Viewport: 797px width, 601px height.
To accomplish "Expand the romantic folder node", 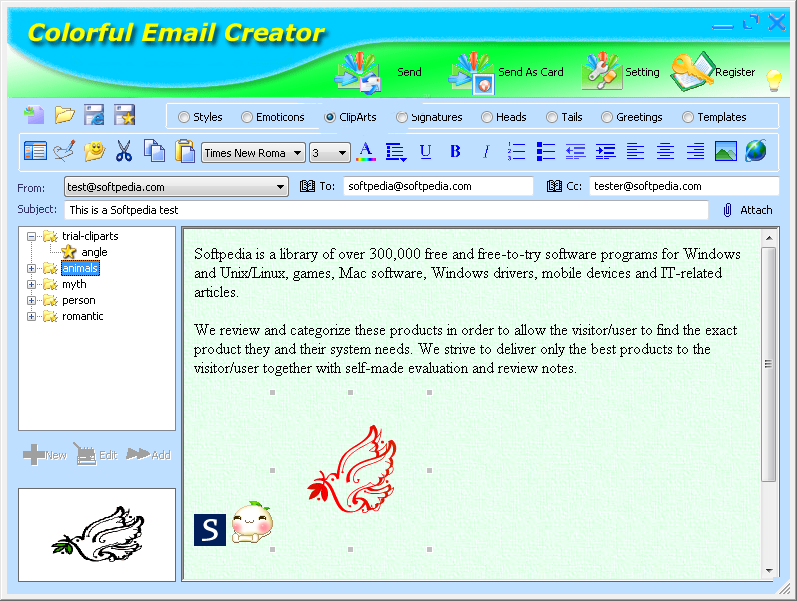I will 32,317.
